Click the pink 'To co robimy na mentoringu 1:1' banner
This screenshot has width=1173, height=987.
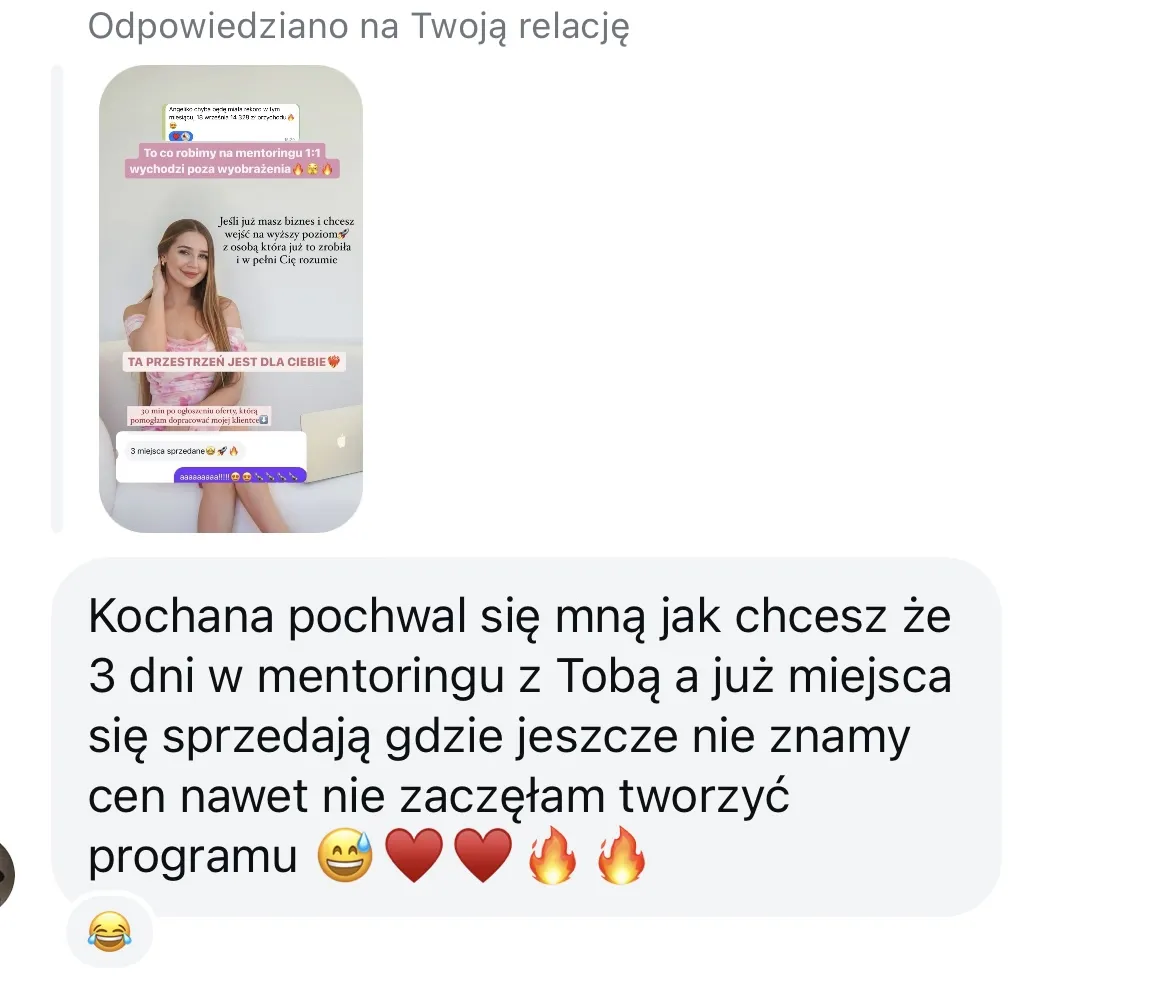tap(232, 160)
